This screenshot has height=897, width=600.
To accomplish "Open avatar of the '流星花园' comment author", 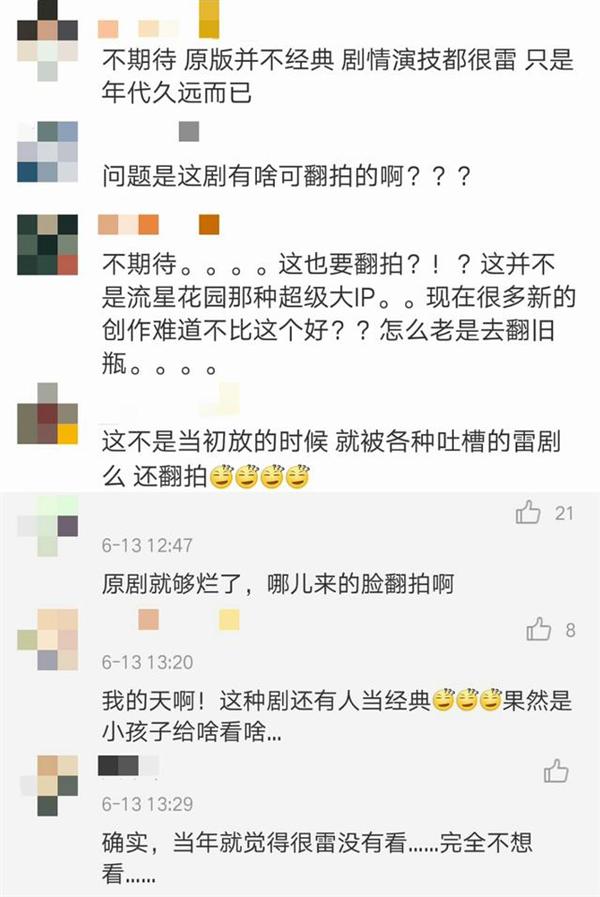I will coord(47,245).
